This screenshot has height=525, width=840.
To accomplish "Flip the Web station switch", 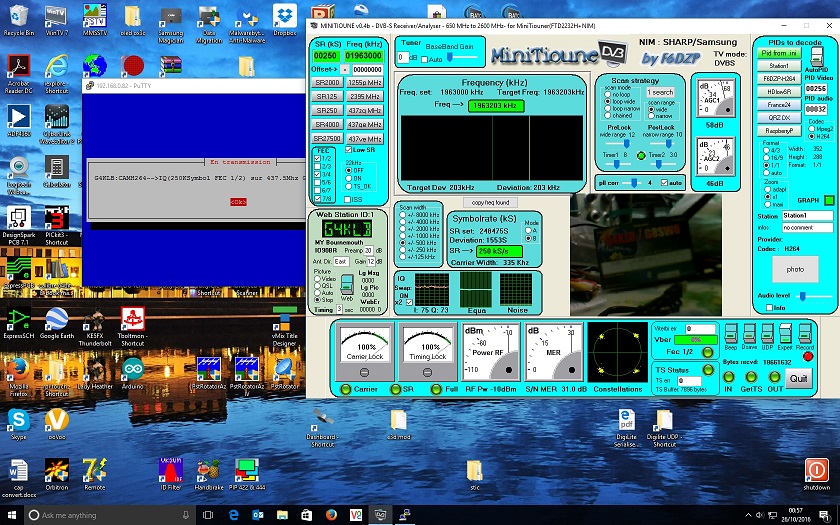I will (347, 284).
